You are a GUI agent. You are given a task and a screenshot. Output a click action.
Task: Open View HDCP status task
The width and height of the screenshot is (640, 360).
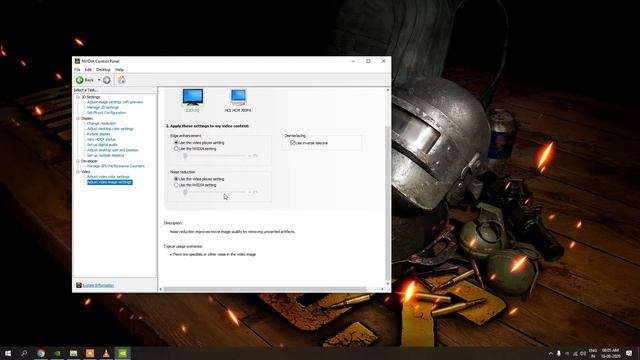click(101, 139)
